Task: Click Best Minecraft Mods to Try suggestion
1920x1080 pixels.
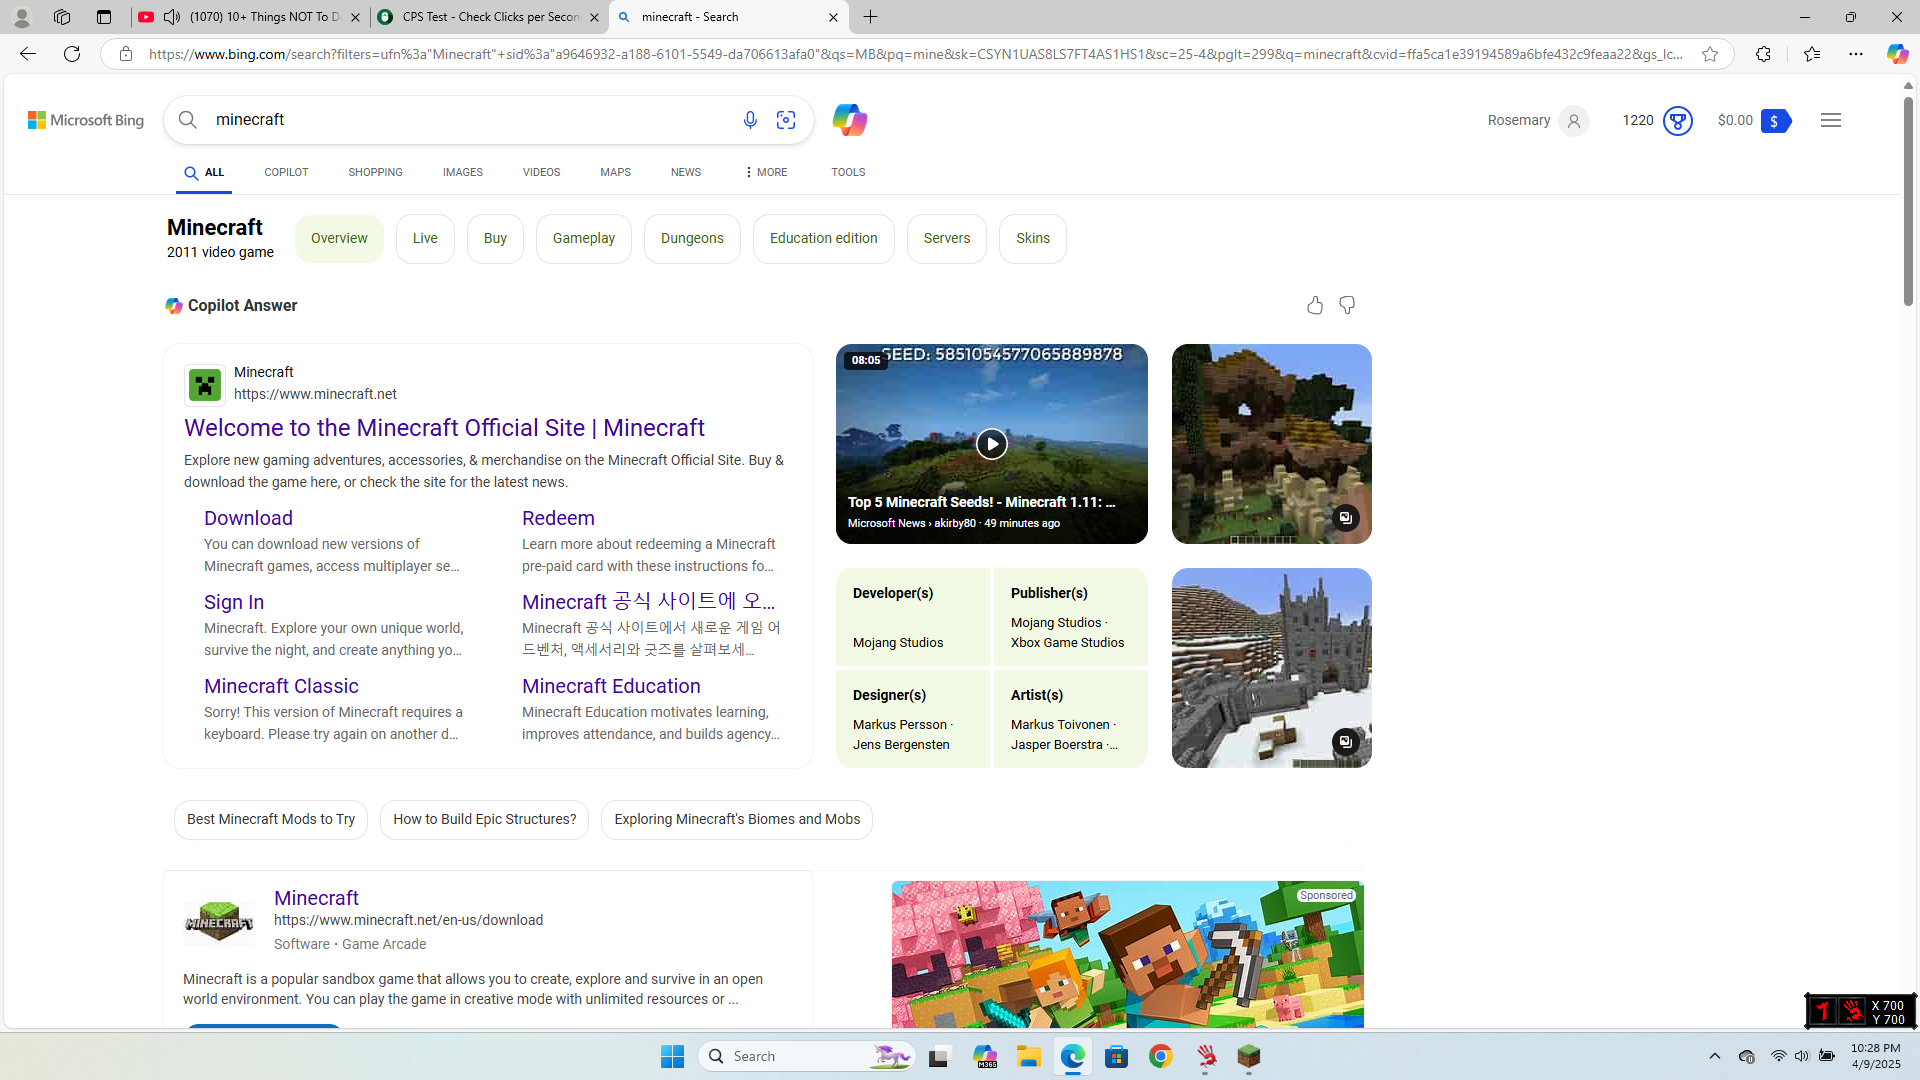Action: [x=271, y=820]
